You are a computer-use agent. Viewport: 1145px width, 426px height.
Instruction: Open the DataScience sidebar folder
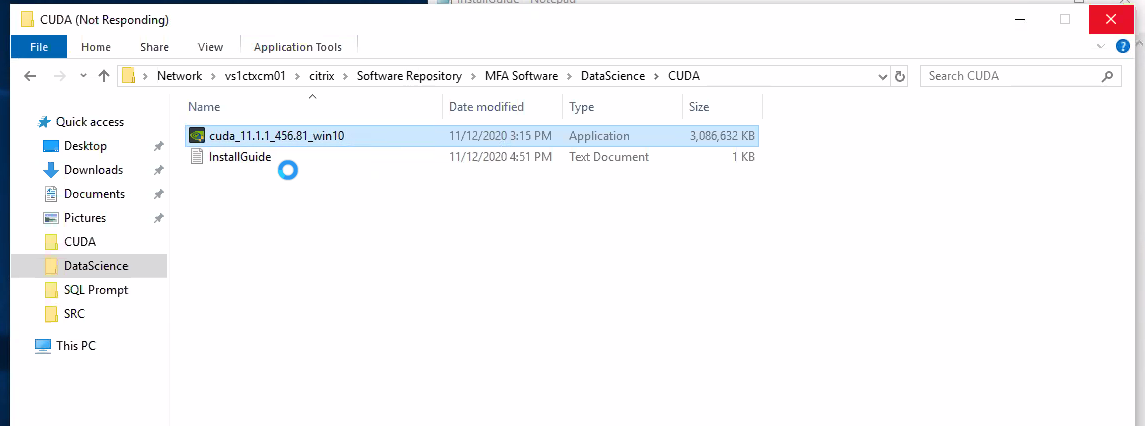click(x=96, y=266)
